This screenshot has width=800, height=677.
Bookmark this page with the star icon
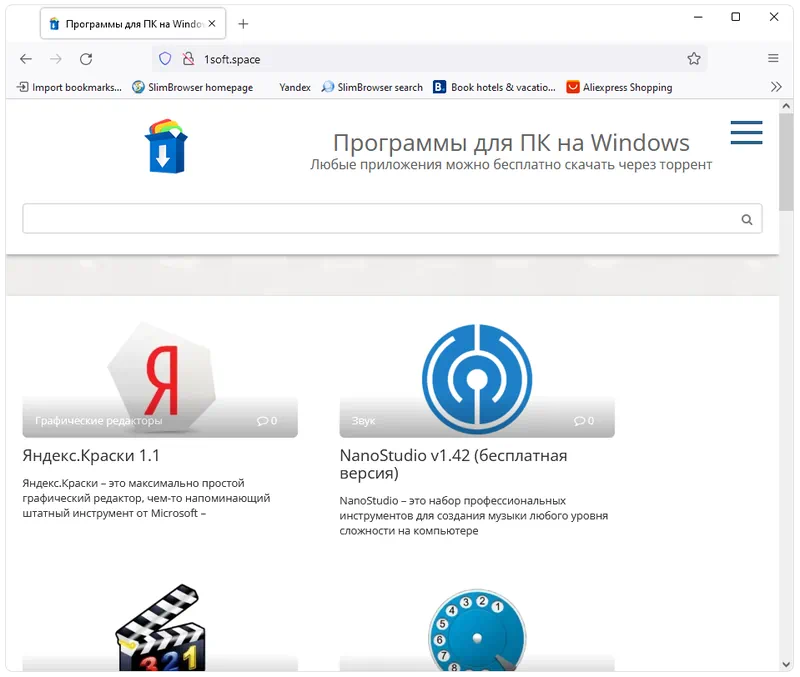coord(693,59)
